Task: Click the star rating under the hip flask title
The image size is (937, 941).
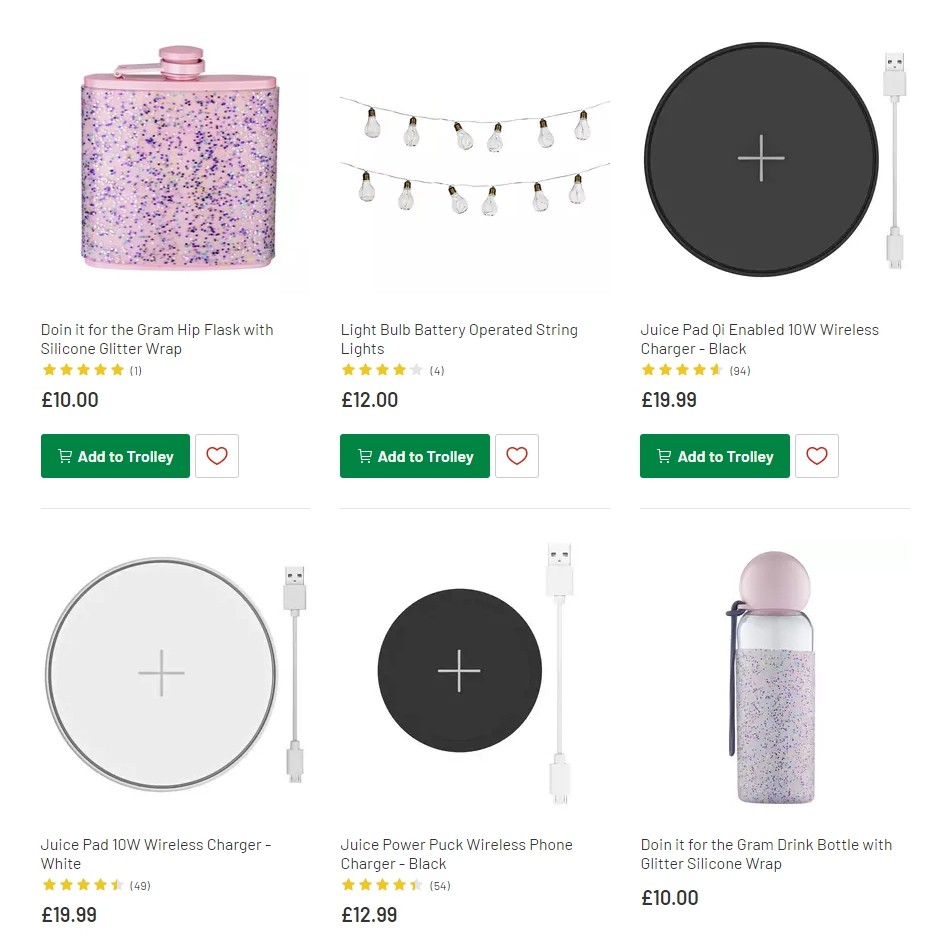Action: pyautogui.click(x=81, y=370)
